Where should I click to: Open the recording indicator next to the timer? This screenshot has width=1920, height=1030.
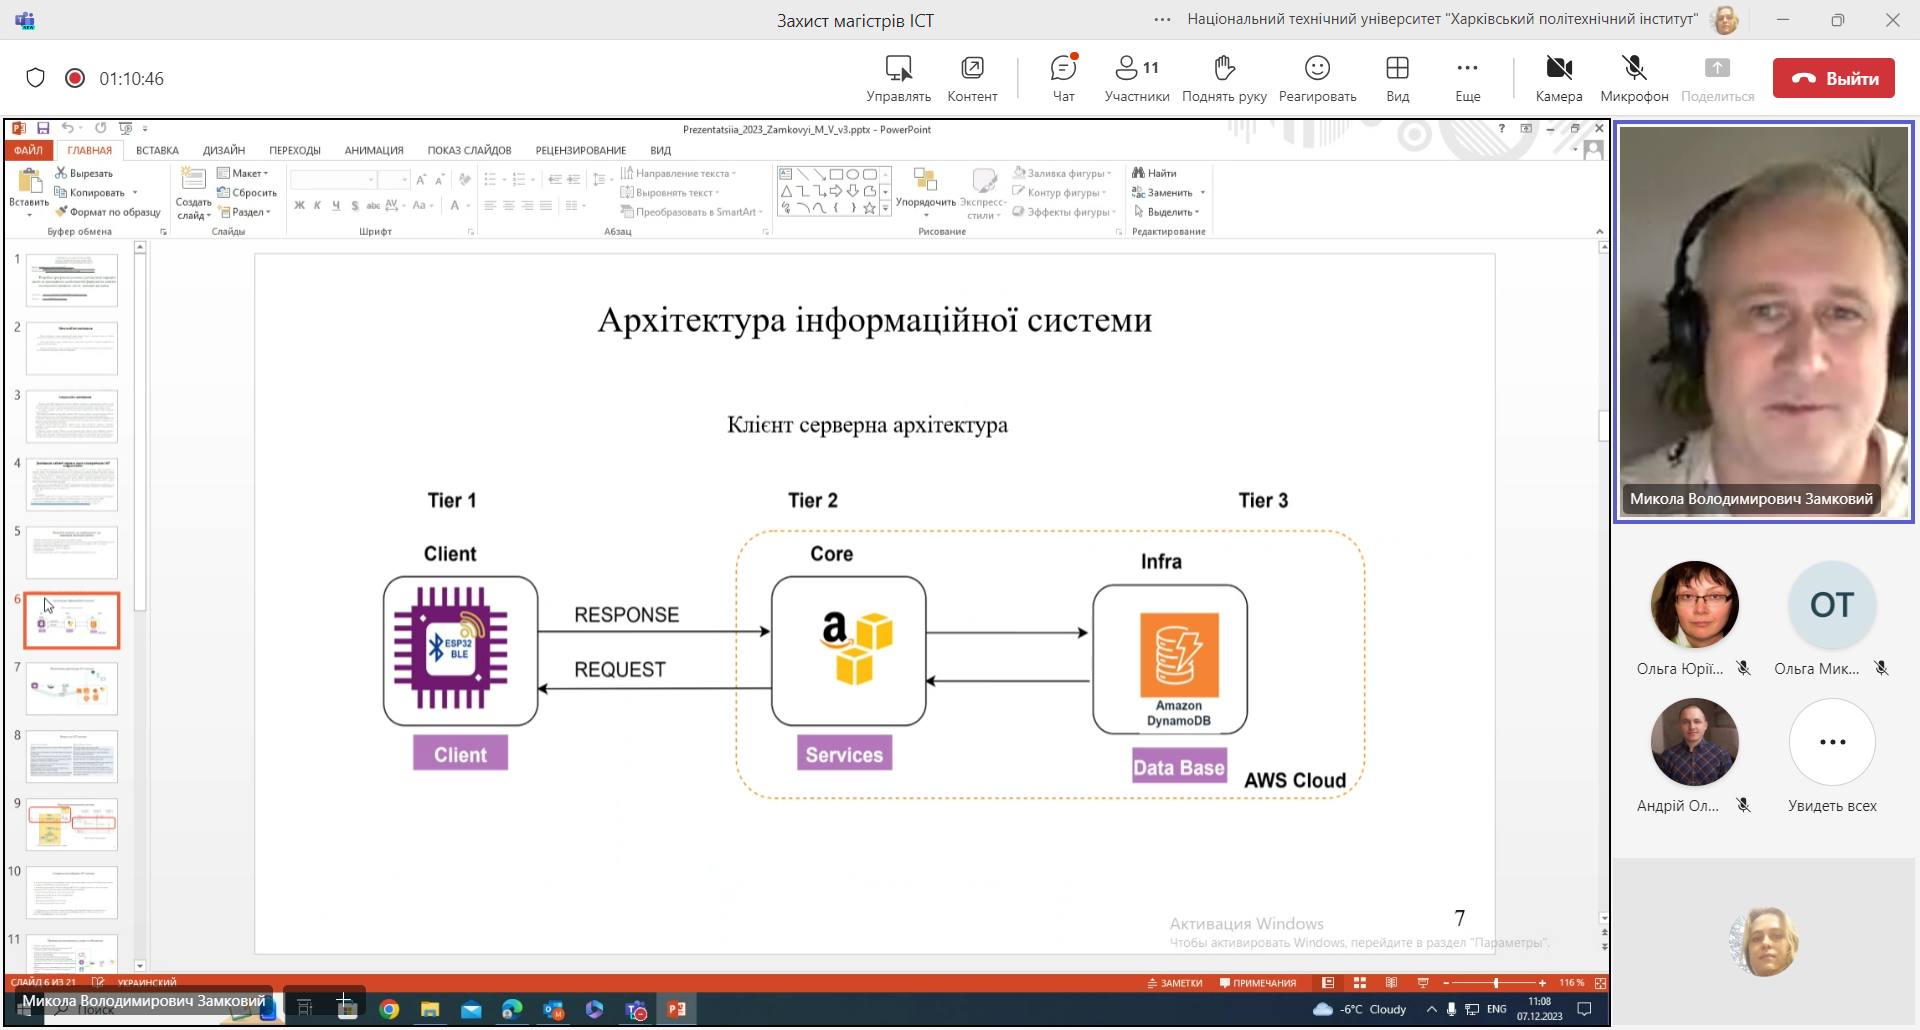75,78
